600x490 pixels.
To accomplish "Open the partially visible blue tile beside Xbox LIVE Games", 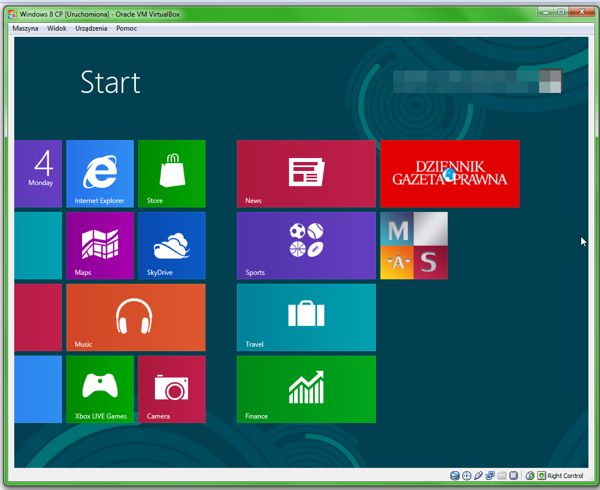I will pyautogui.click(x=38, y=389).
